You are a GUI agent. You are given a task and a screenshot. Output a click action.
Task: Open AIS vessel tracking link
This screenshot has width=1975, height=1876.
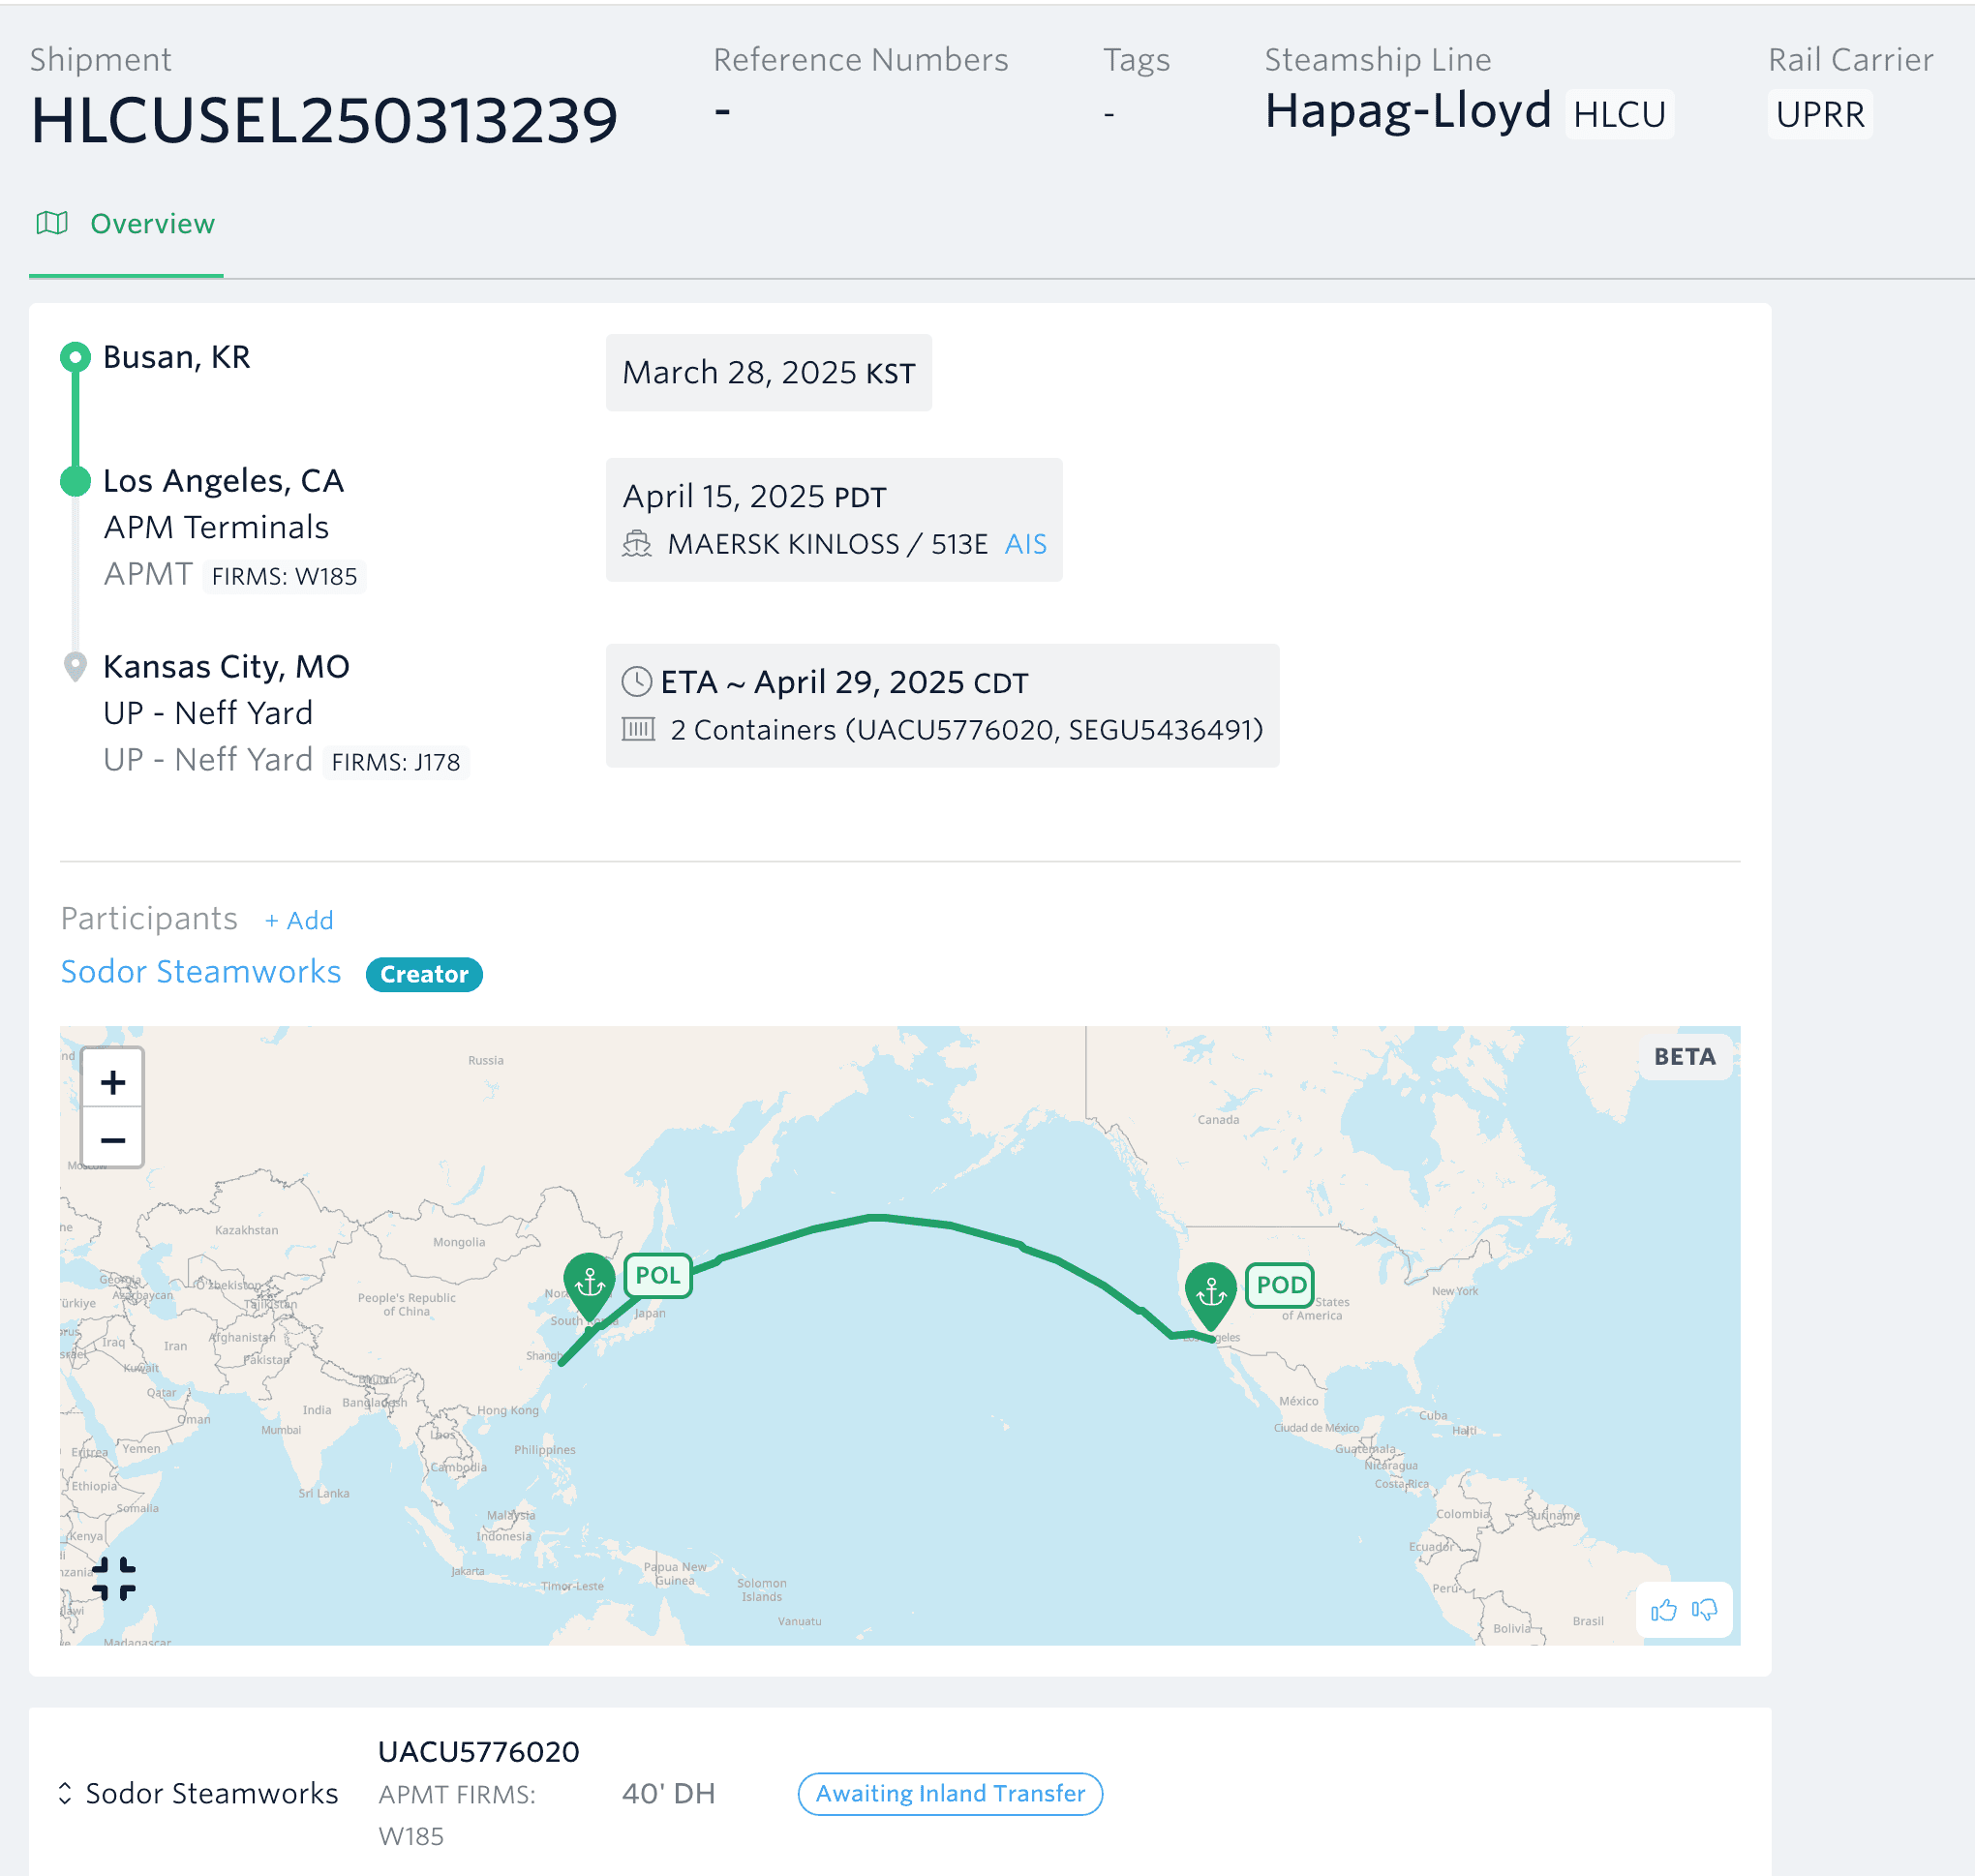[x=1026, y=544]
